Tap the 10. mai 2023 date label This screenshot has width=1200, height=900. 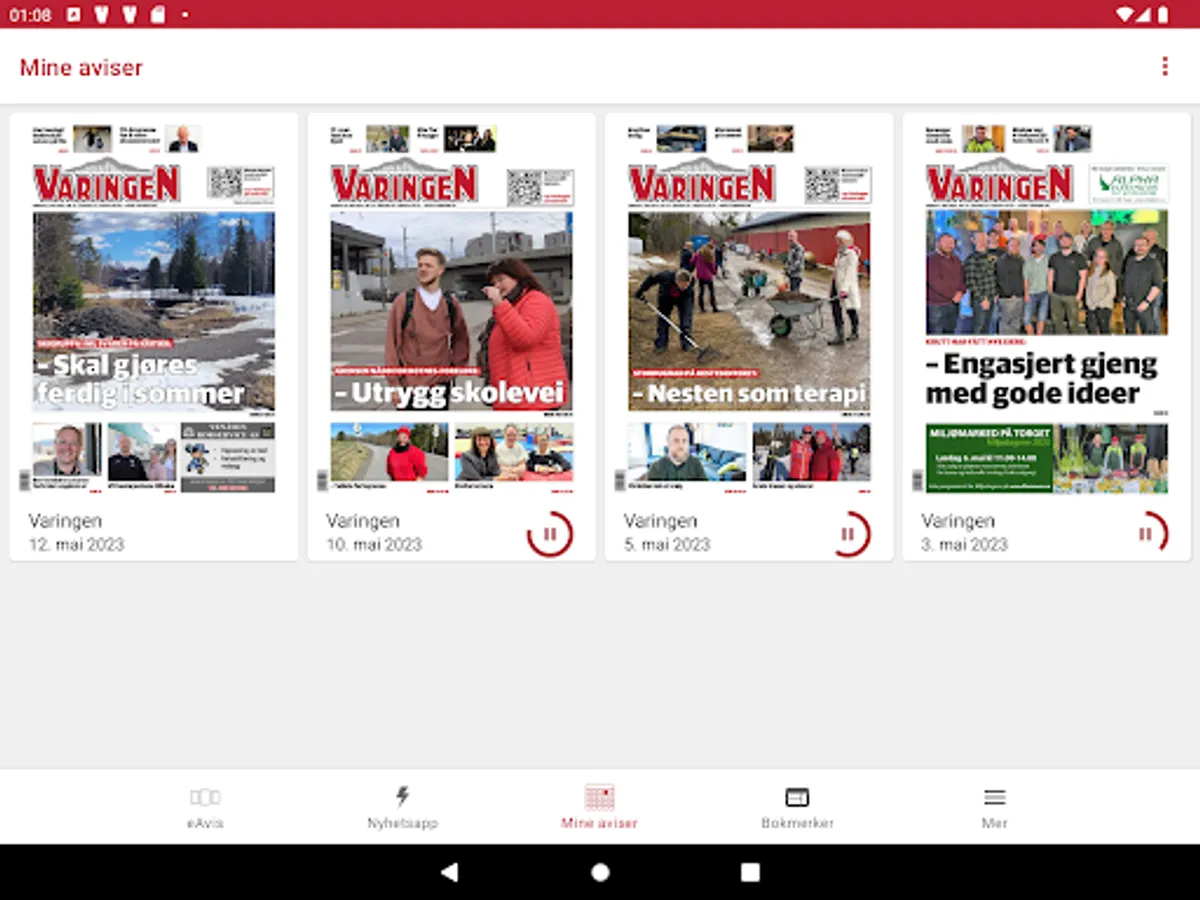pos(374,545)
